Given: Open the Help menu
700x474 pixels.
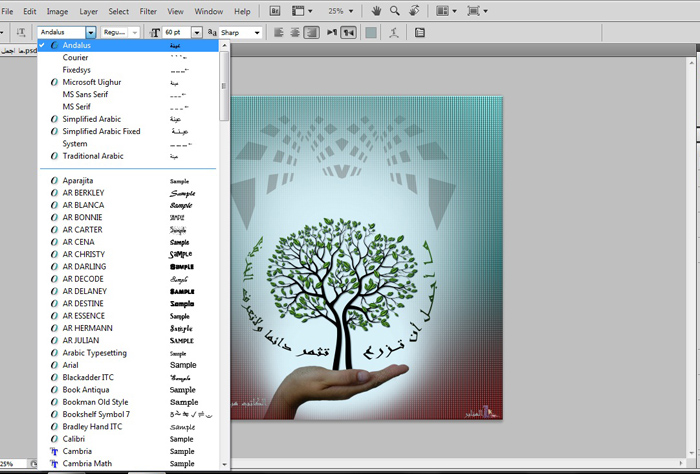Looking at the screenshot, I should 242,11.
